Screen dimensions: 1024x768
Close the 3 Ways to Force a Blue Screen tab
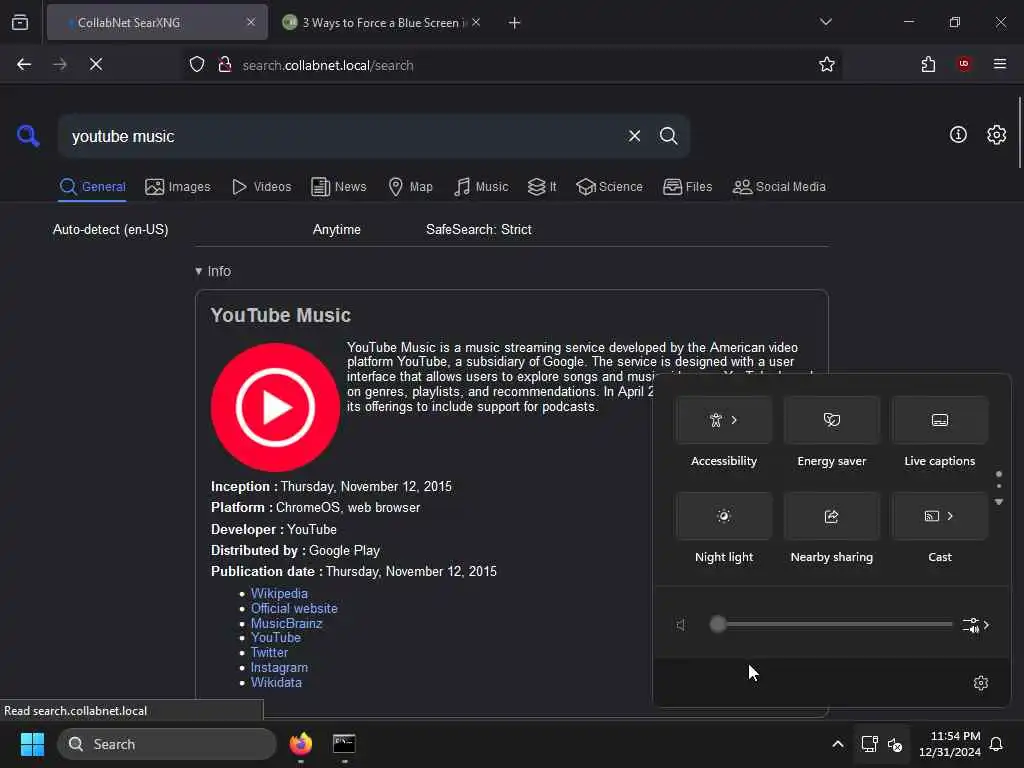(x=476, y=23)
